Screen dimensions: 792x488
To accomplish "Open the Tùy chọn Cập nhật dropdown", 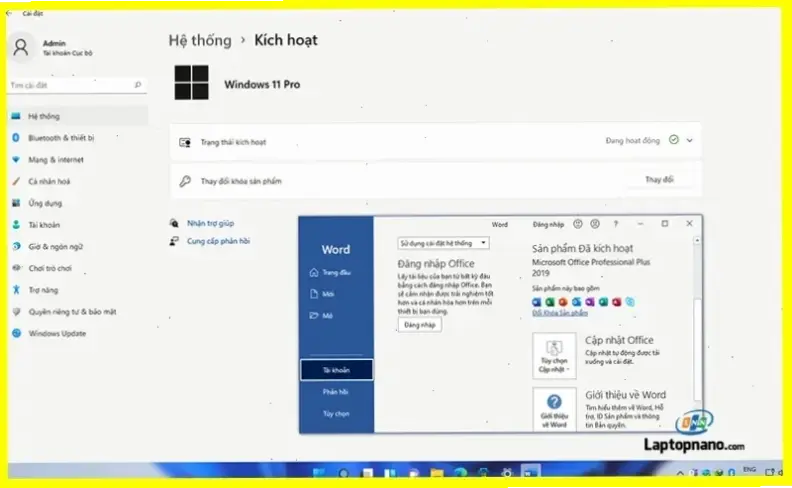I will (x=553, y=356).
